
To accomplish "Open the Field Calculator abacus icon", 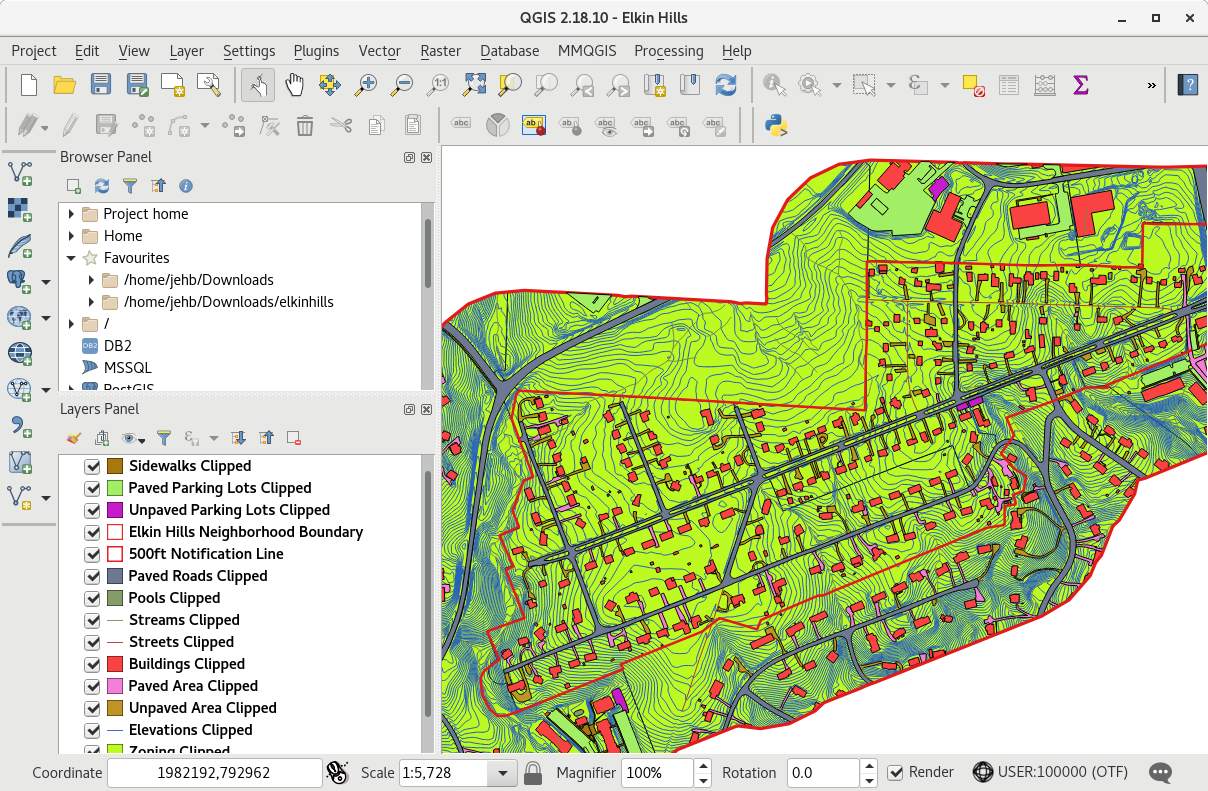I will point(1045,85).
